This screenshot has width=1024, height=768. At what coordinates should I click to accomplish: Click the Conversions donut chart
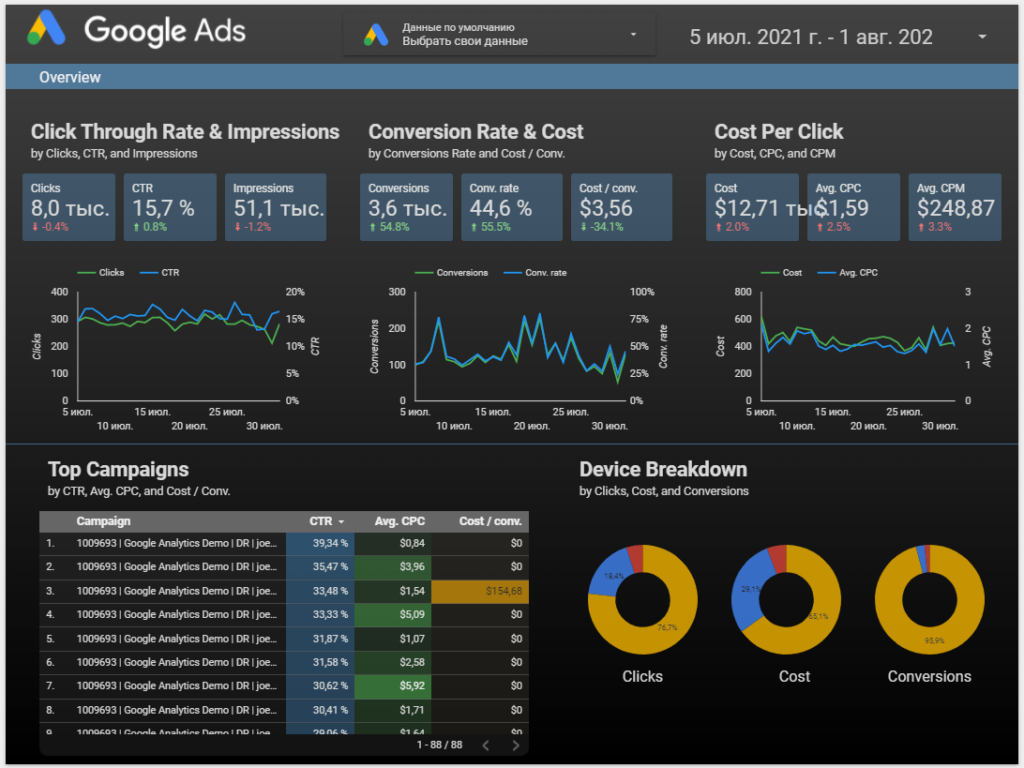coord(929,599)
